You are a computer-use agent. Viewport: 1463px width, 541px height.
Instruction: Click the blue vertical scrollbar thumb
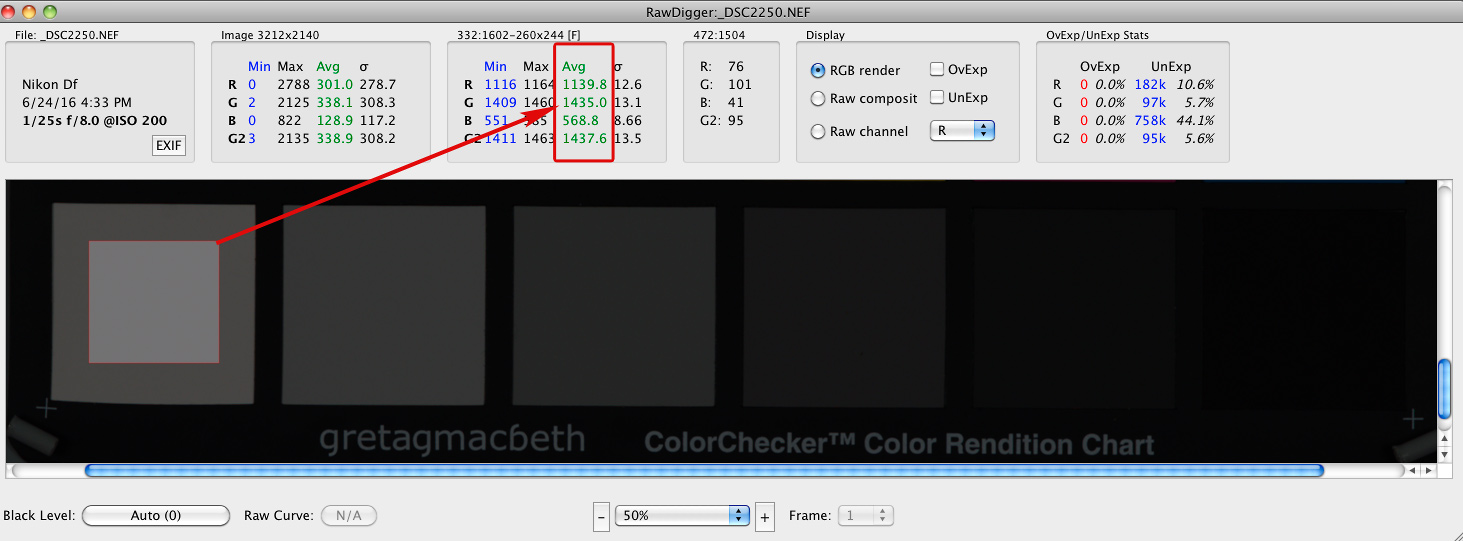(1443, 391)
